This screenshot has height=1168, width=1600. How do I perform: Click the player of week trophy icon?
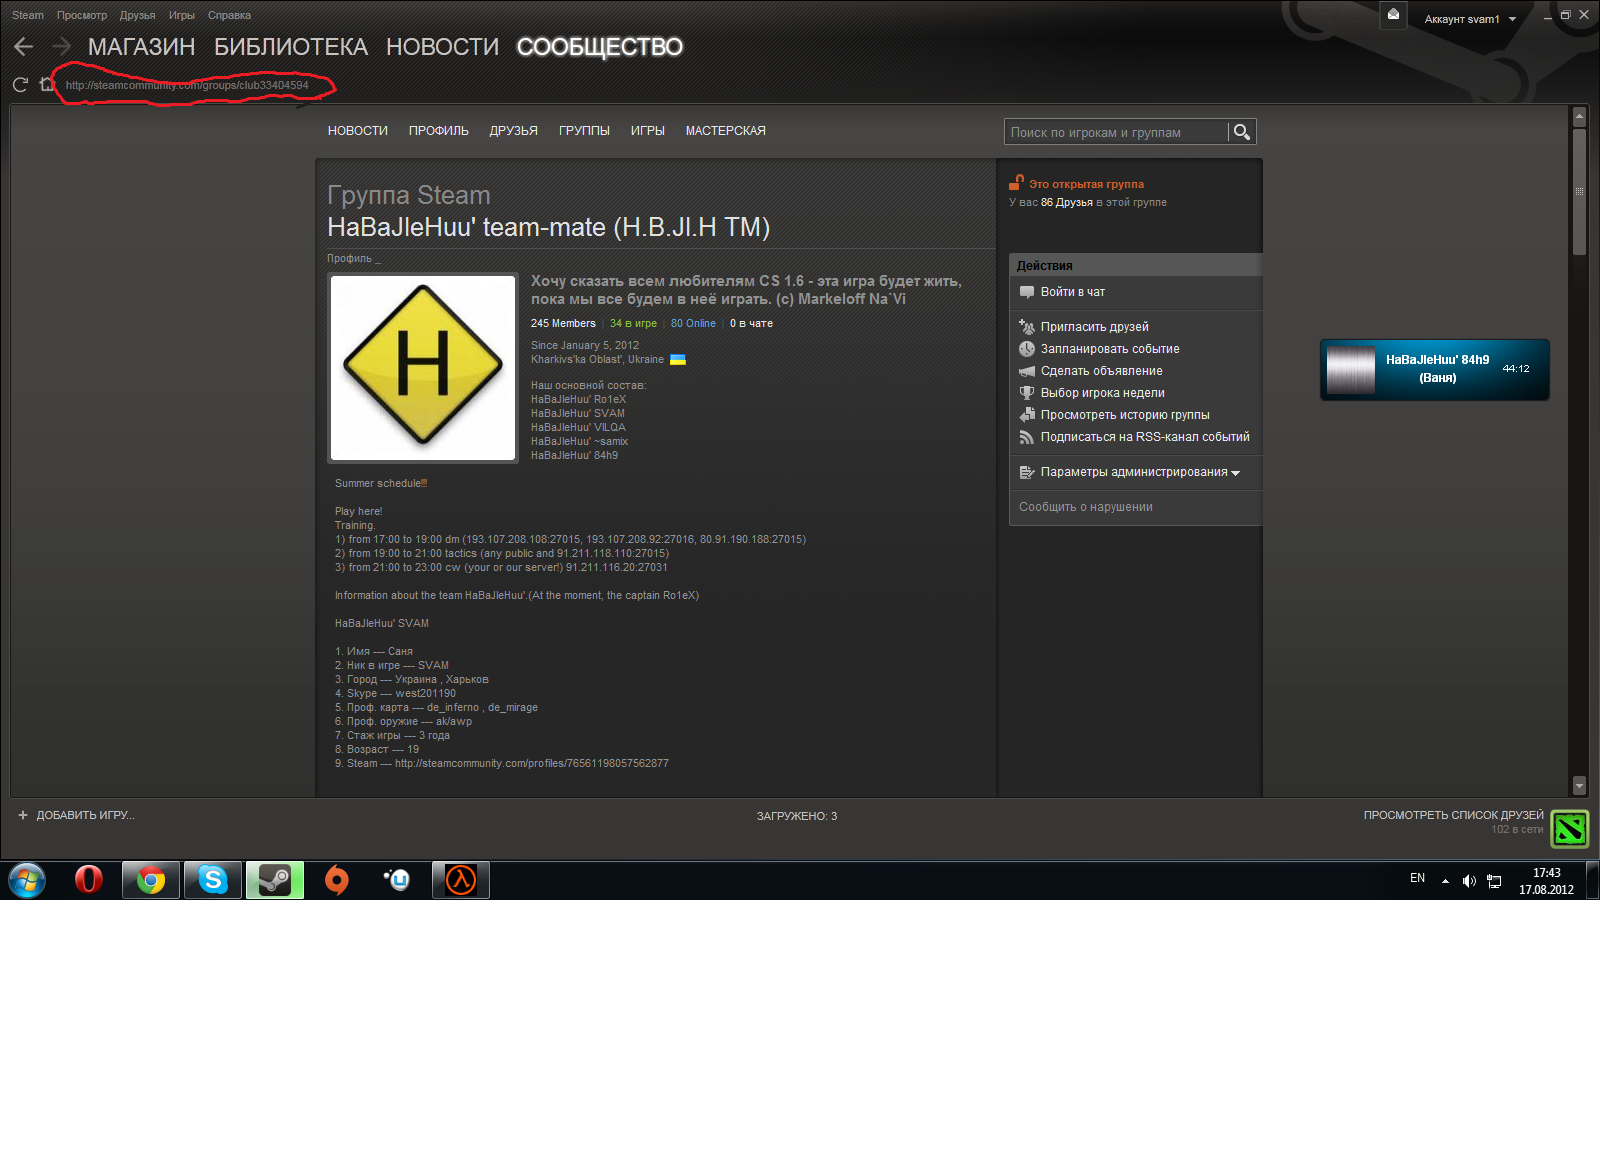[x=1027, y=393]
